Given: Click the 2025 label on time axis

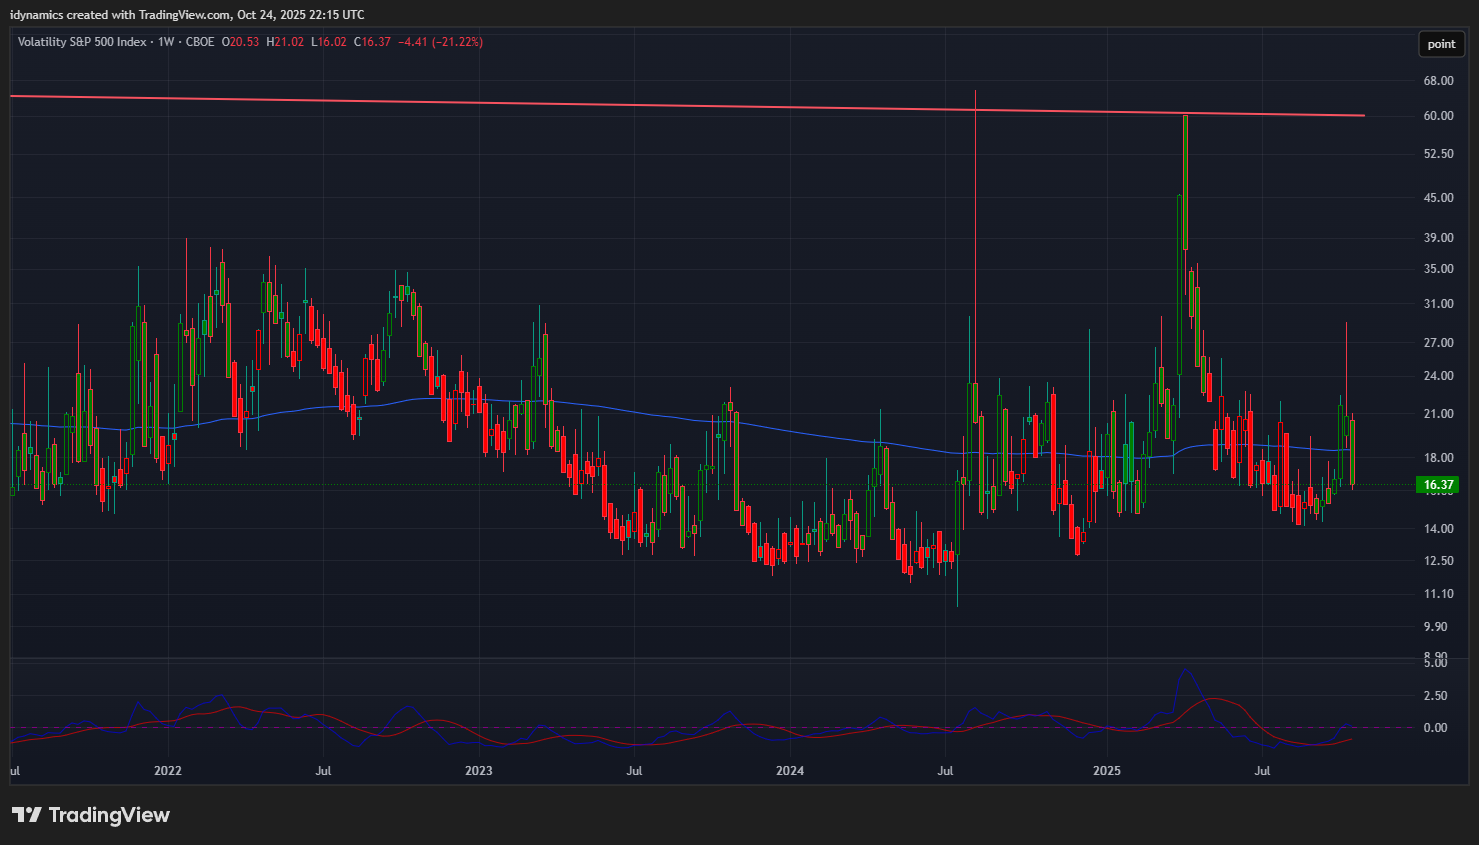Looking at the screenshot, I should [x=1107, y=771].
